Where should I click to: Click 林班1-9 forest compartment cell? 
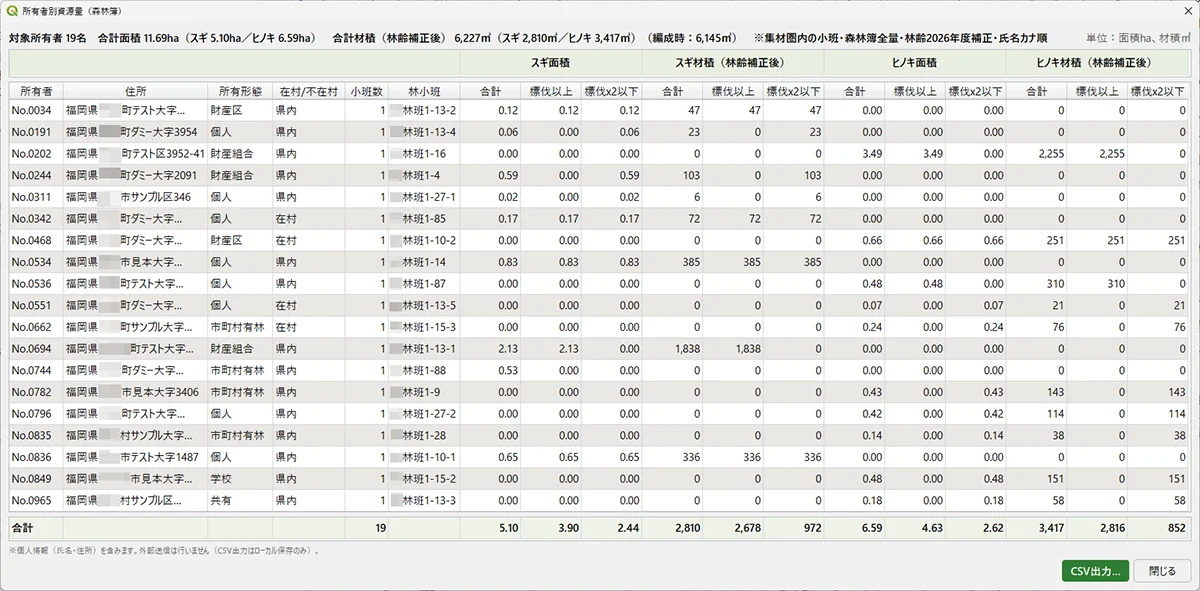425,392
